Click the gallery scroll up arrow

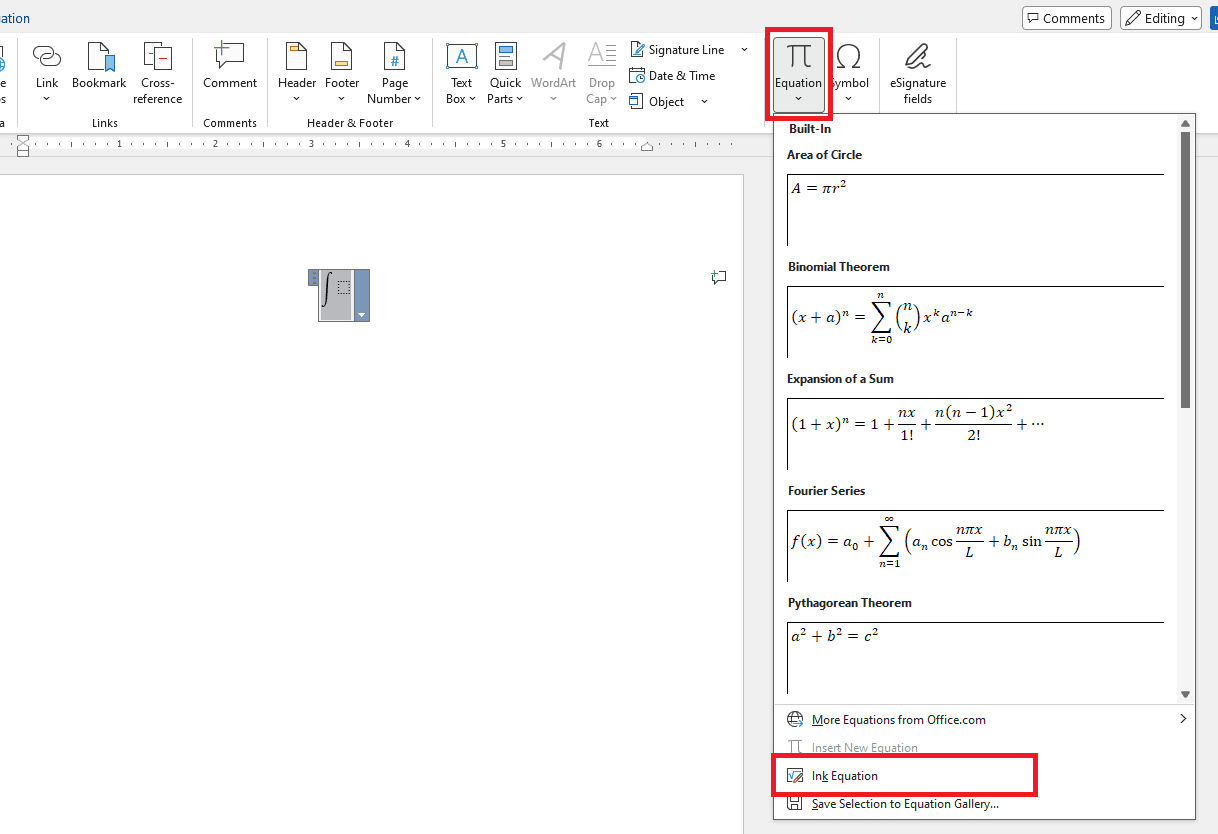tap(1186, 124)
